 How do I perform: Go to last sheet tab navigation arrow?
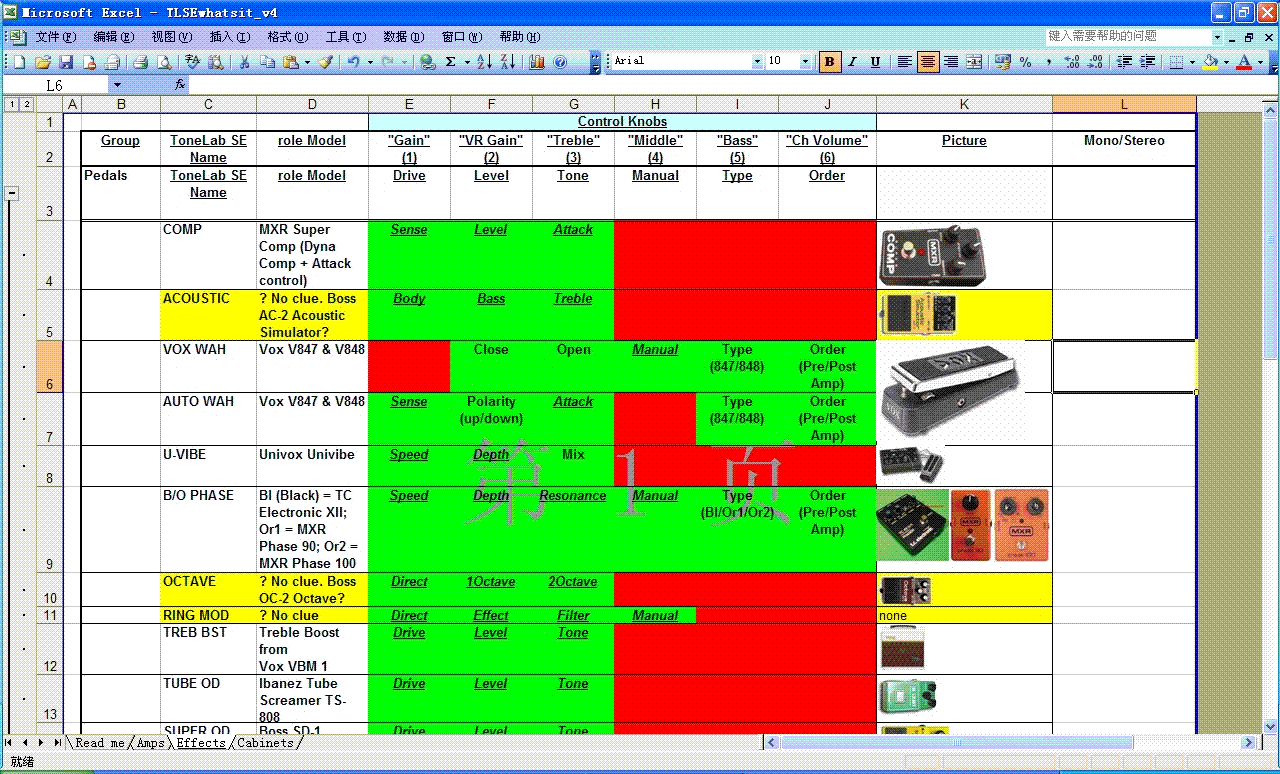57,743
